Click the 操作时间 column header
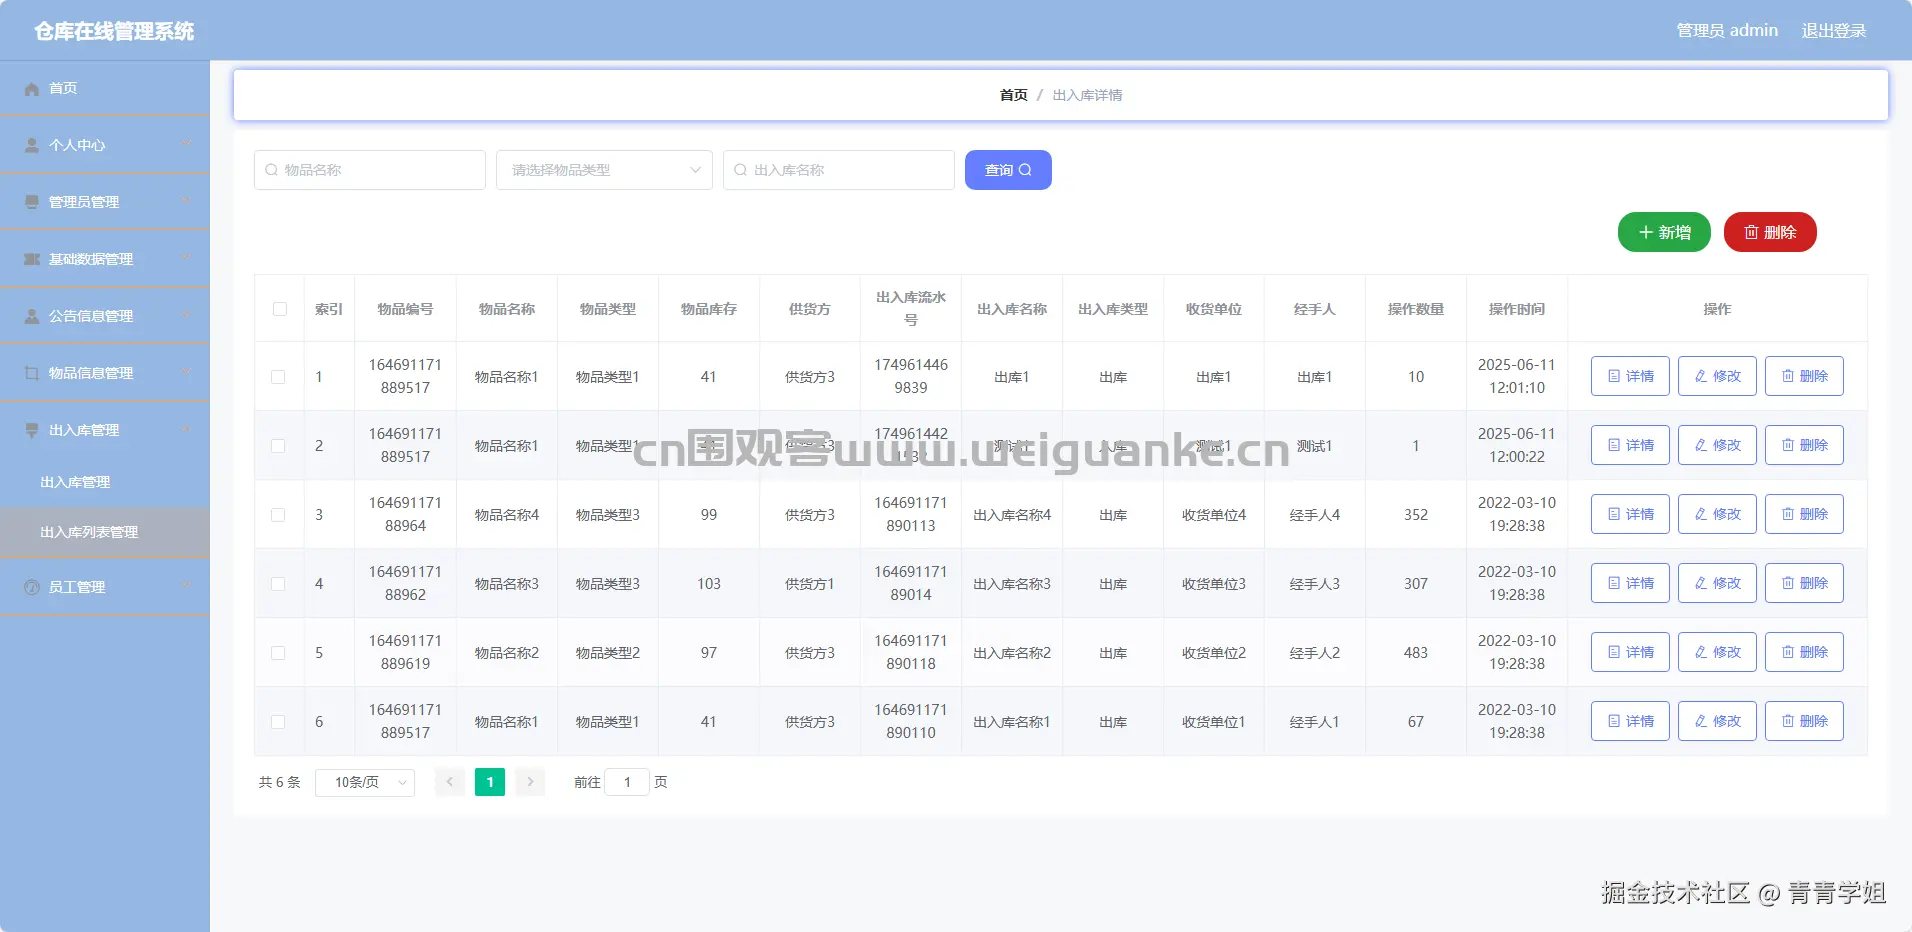This screenshot has width=1912, height=932. pos(1517,310)
